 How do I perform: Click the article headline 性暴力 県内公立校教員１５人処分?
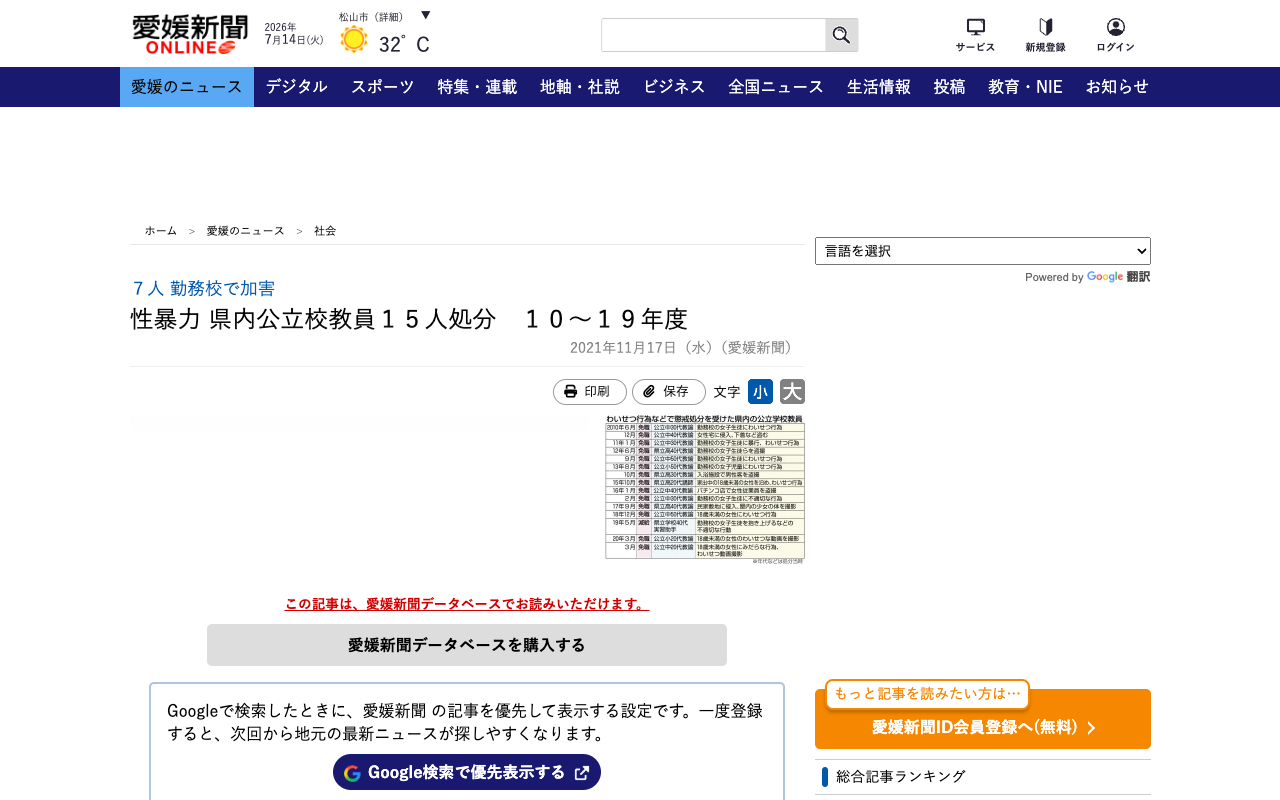(409, 319)
